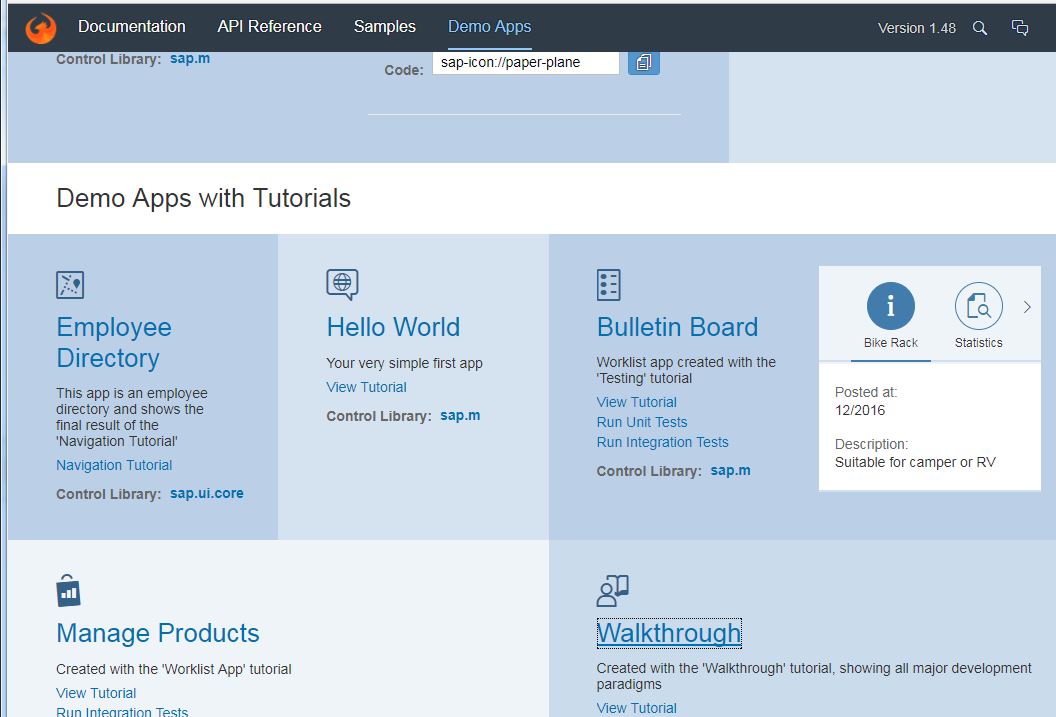Screen dimensions: 1056x717
Task: Open the feedback chat icon
Action: coord(1019,27)
